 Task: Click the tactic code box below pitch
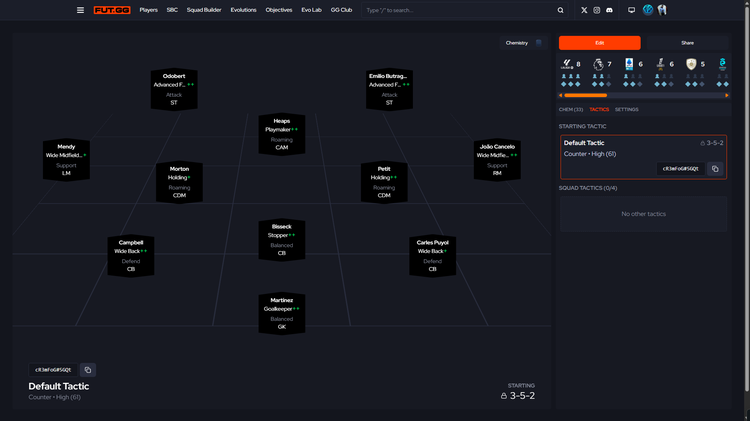click(53, 370)
